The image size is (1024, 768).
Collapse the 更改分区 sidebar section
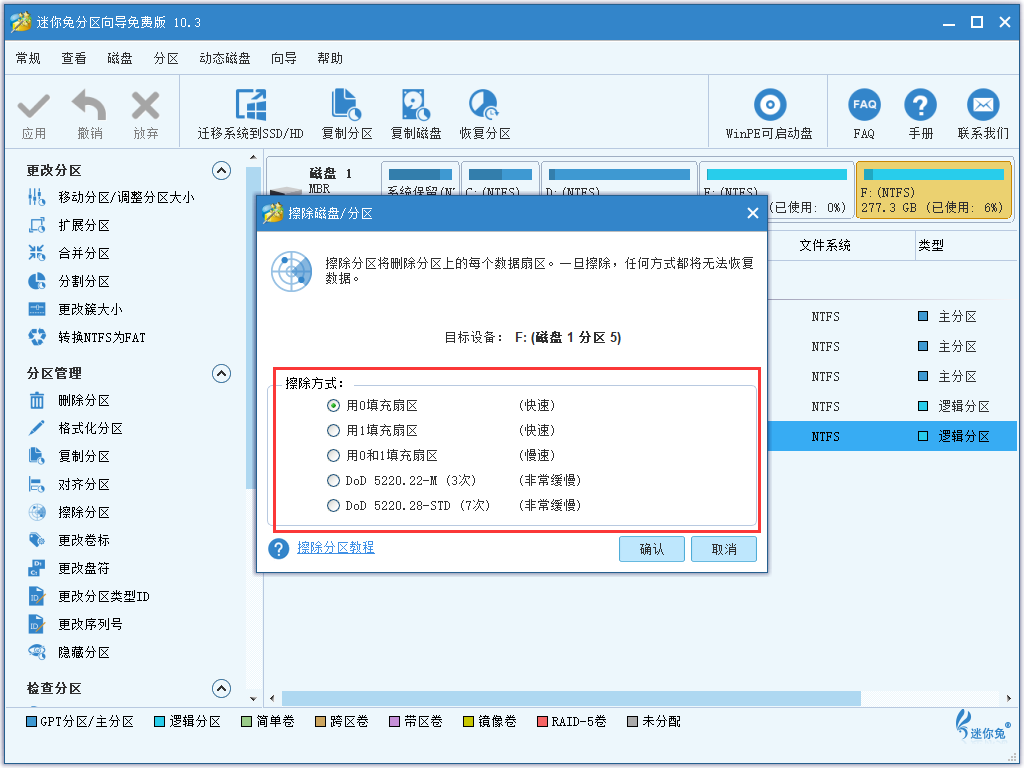pyautogui.click(x=221, y=171)
